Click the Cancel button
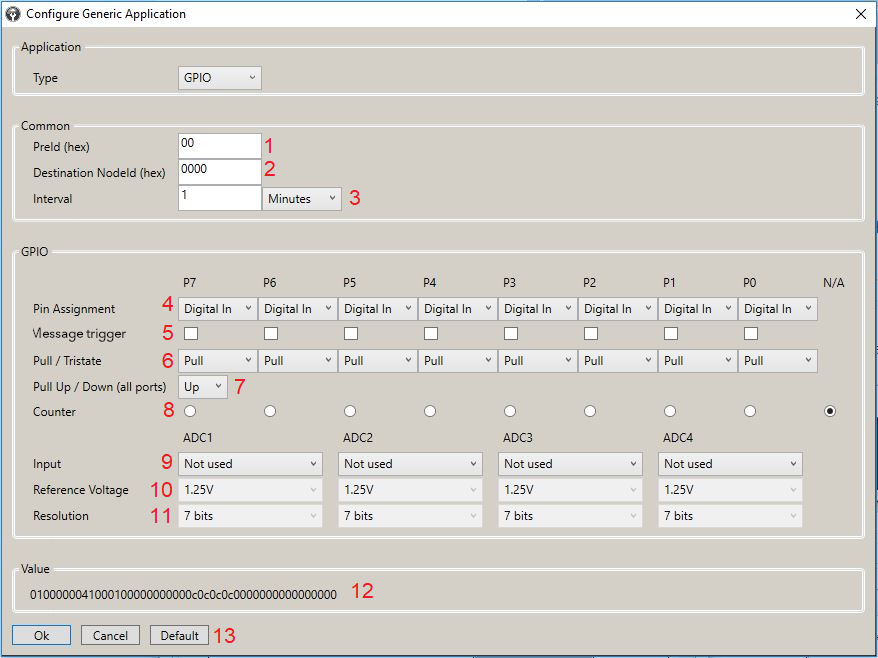This screenshot has height=658, width=878. (x=110, y=636)
